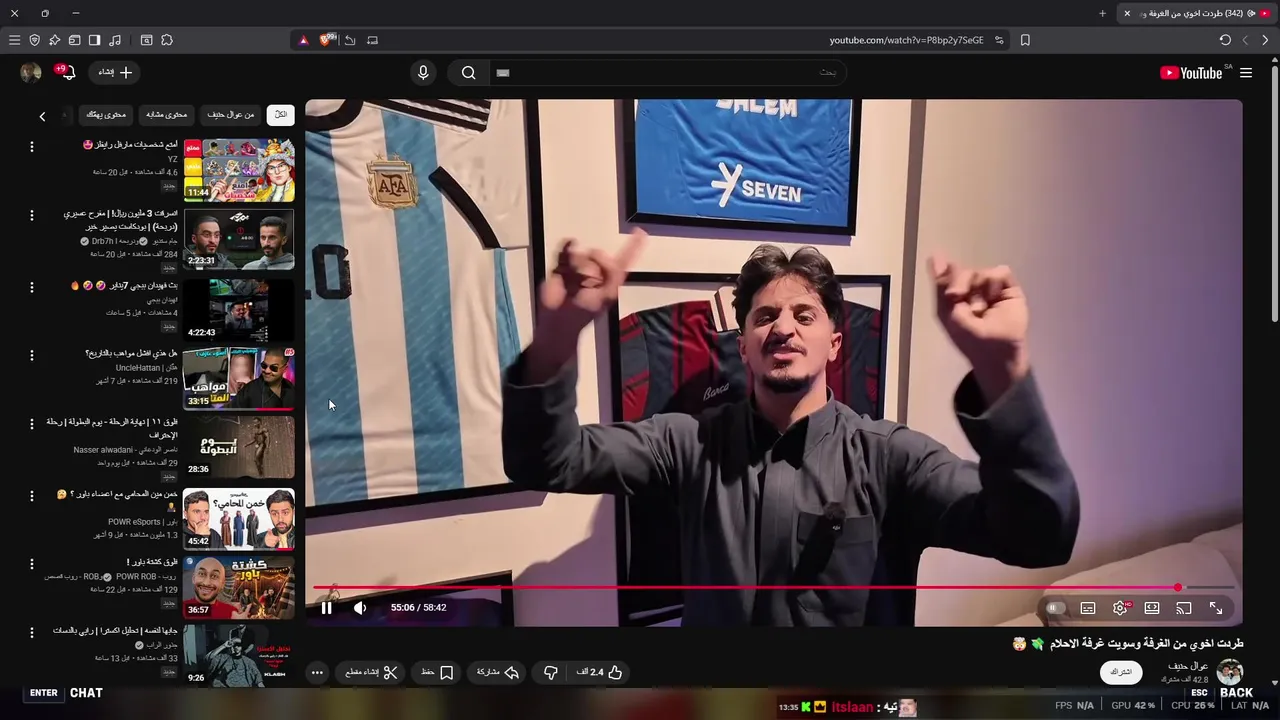Click the address bar URL
This screenshot has height=720, width=1280.
click(907, 40)
